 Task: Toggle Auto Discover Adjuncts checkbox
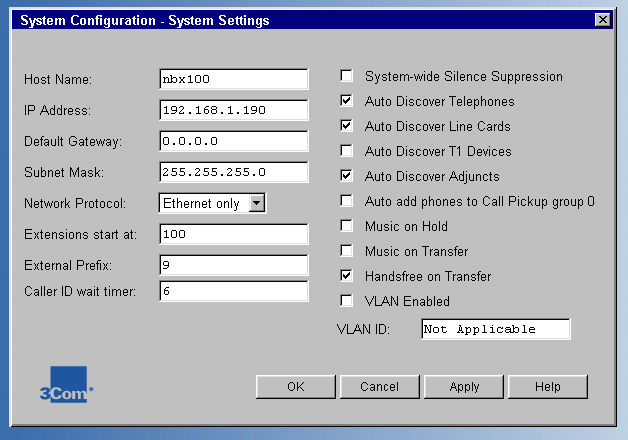tap(347, 176)
